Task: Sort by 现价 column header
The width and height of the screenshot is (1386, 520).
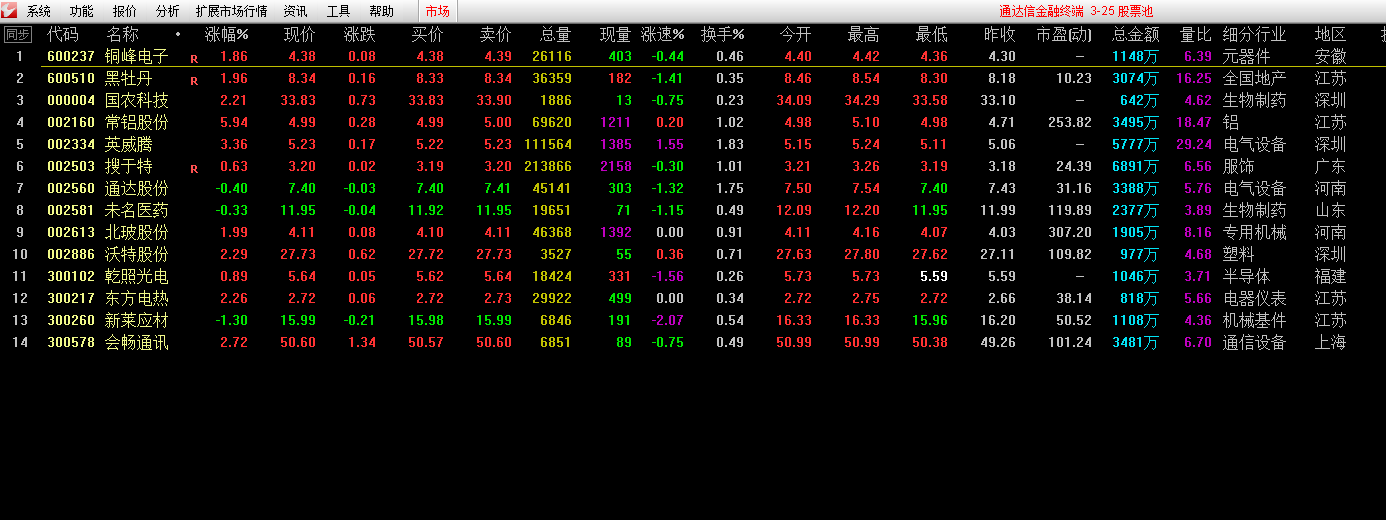Action: (300, 35)
